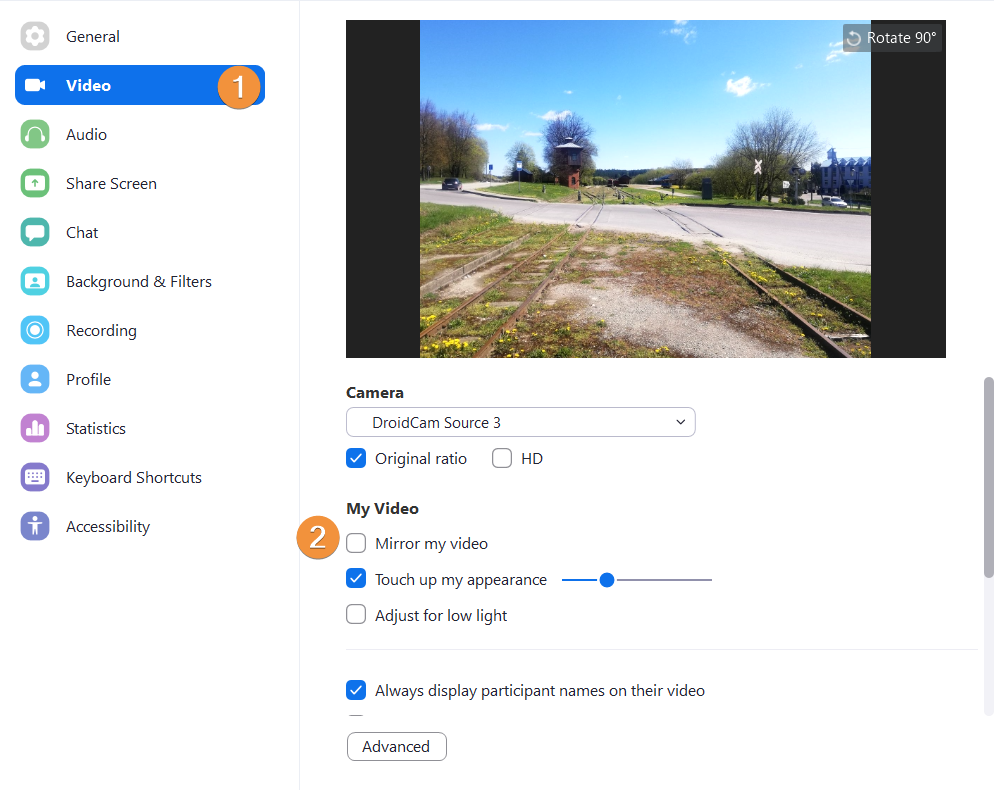This screenshot has width=994, height=790.
Task: Open Background & Filters icon
Action: pos(35,282)
